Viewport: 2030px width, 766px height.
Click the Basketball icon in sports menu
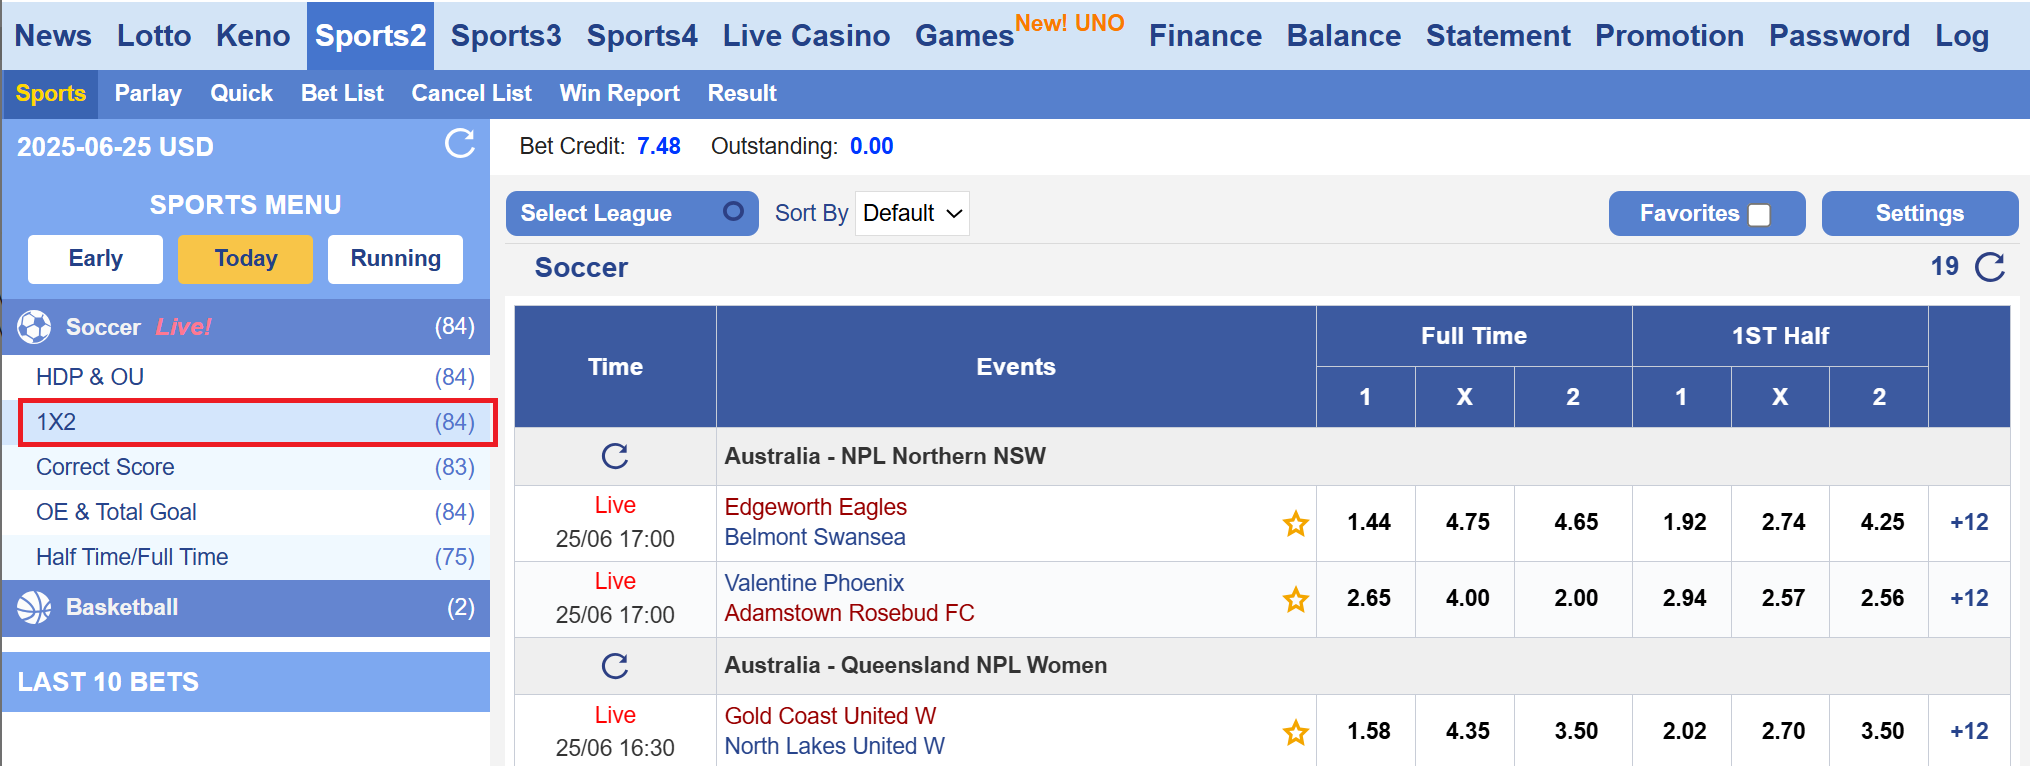click(x=34, y=607)
